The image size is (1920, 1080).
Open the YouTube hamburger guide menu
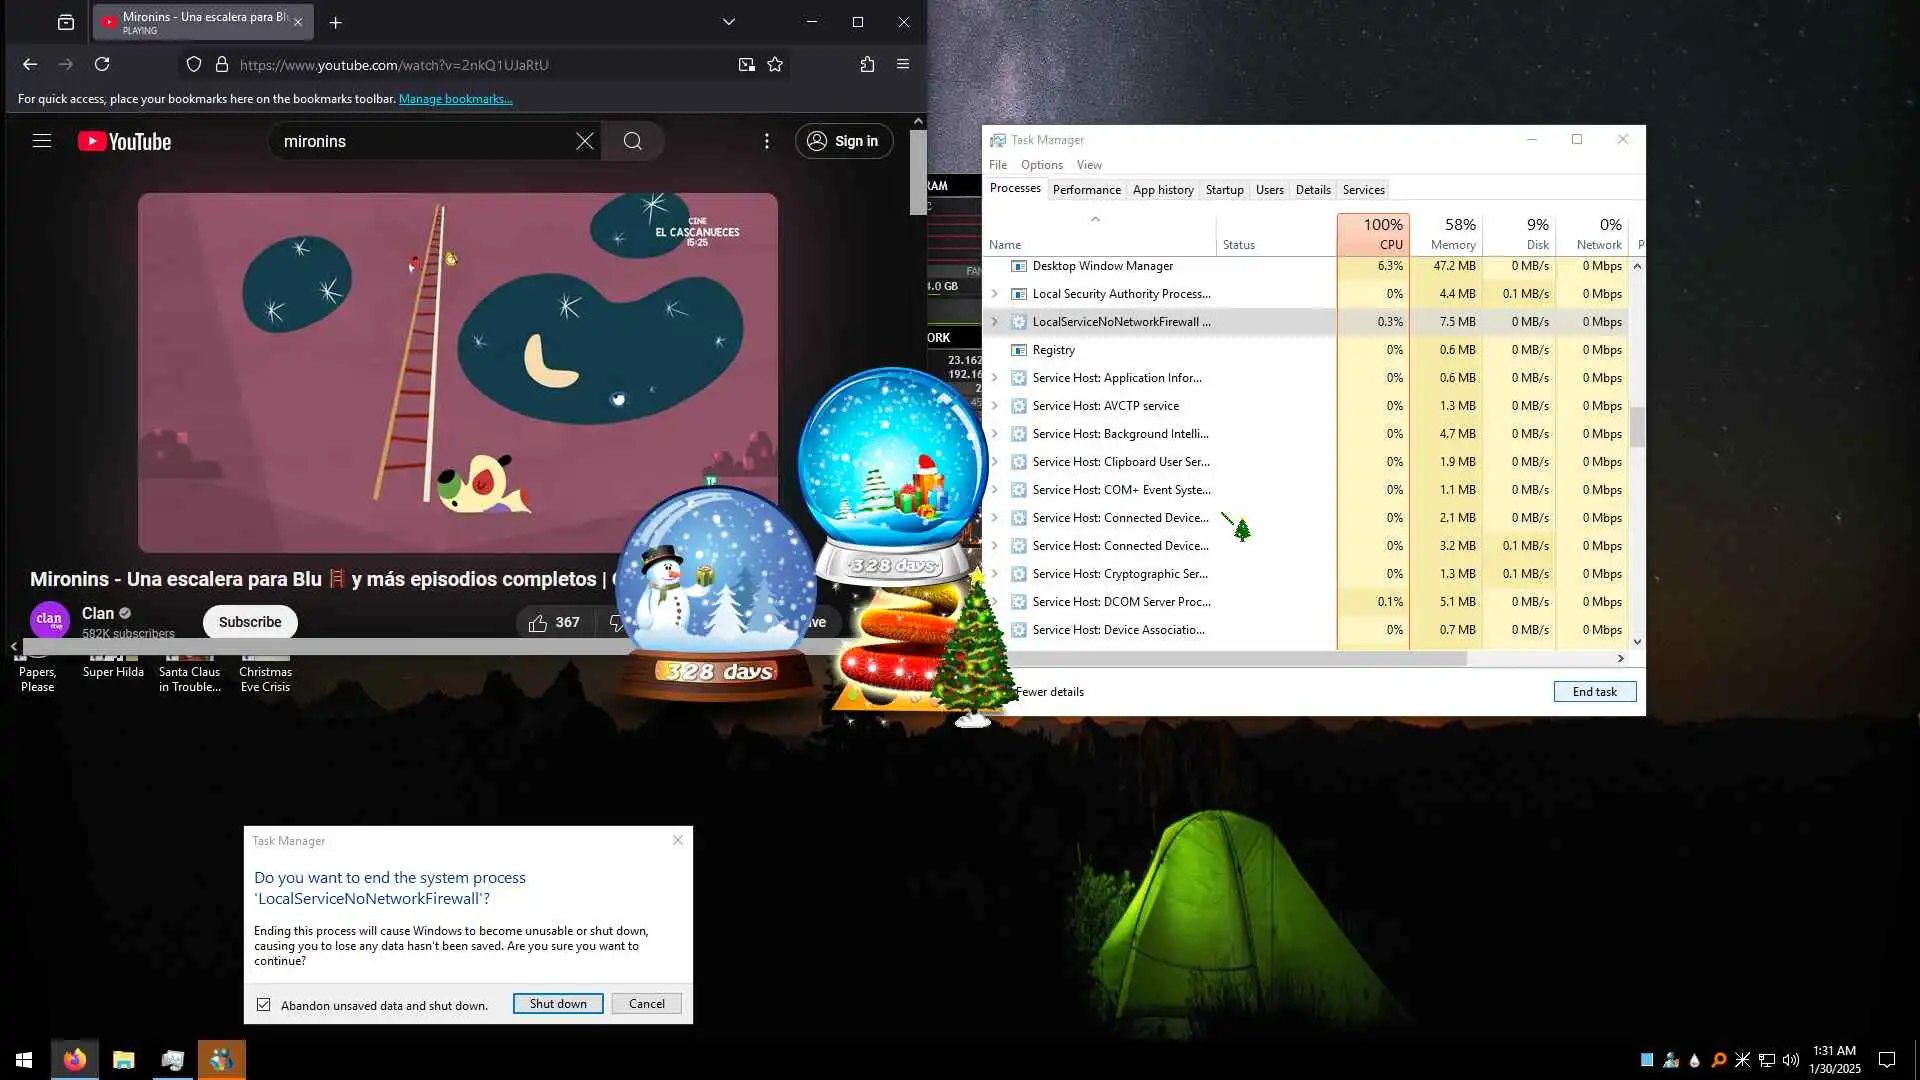(x=42, y=141)
